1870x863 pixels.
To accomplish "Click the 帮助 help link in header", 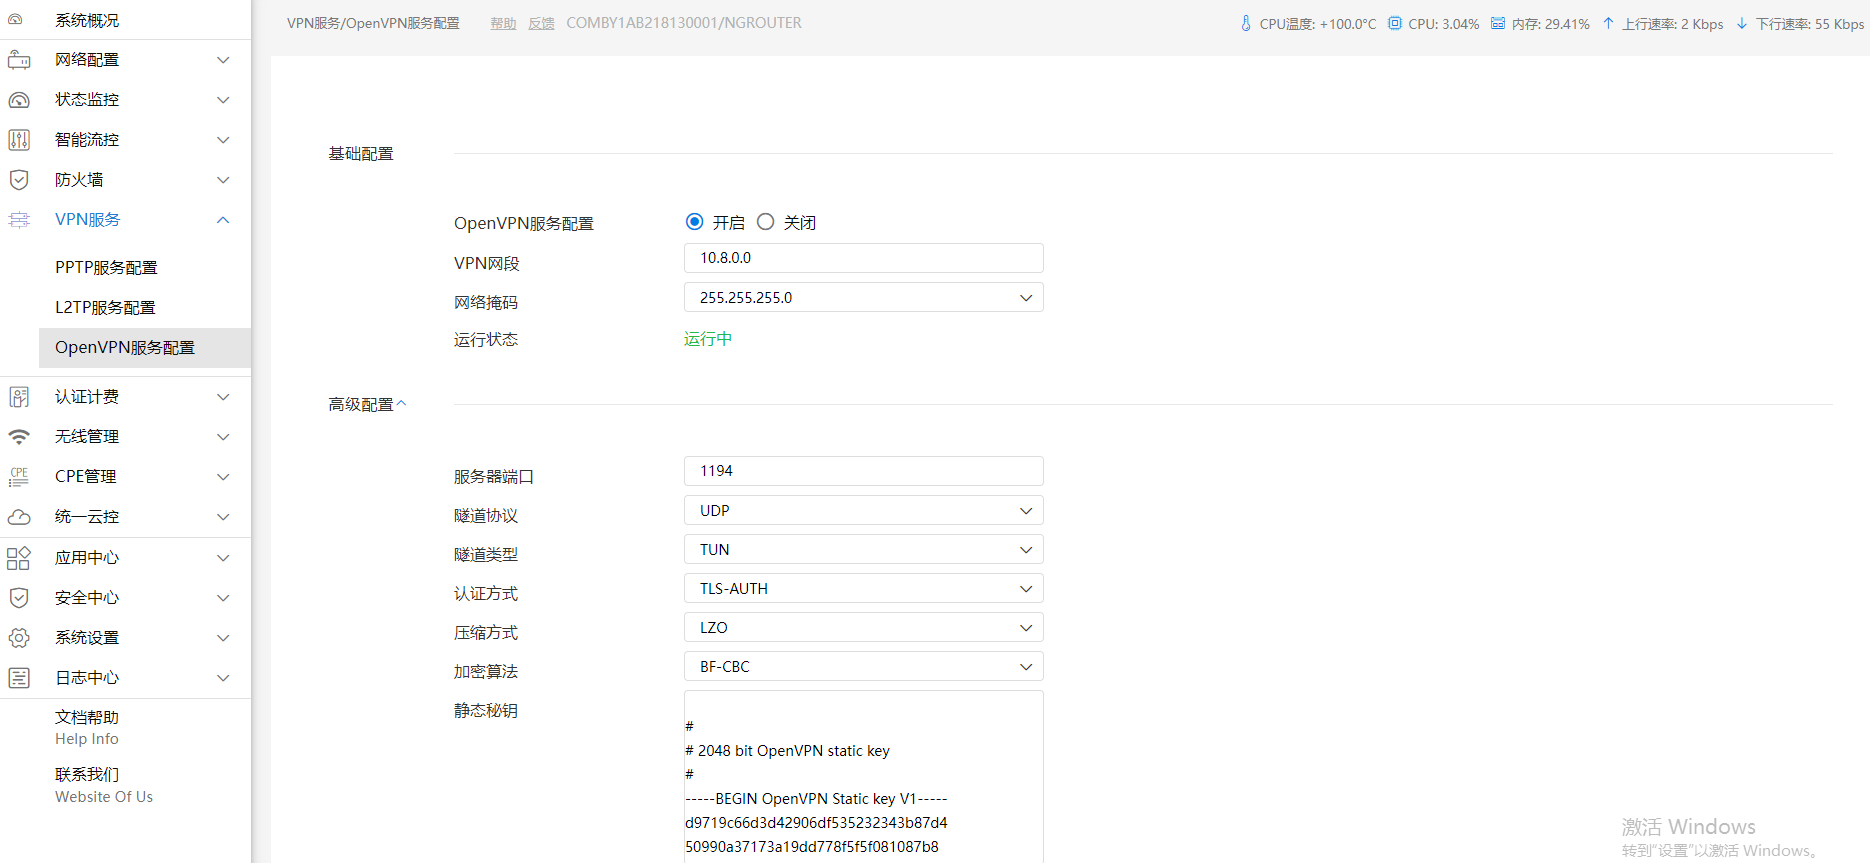I will point(503,24).
